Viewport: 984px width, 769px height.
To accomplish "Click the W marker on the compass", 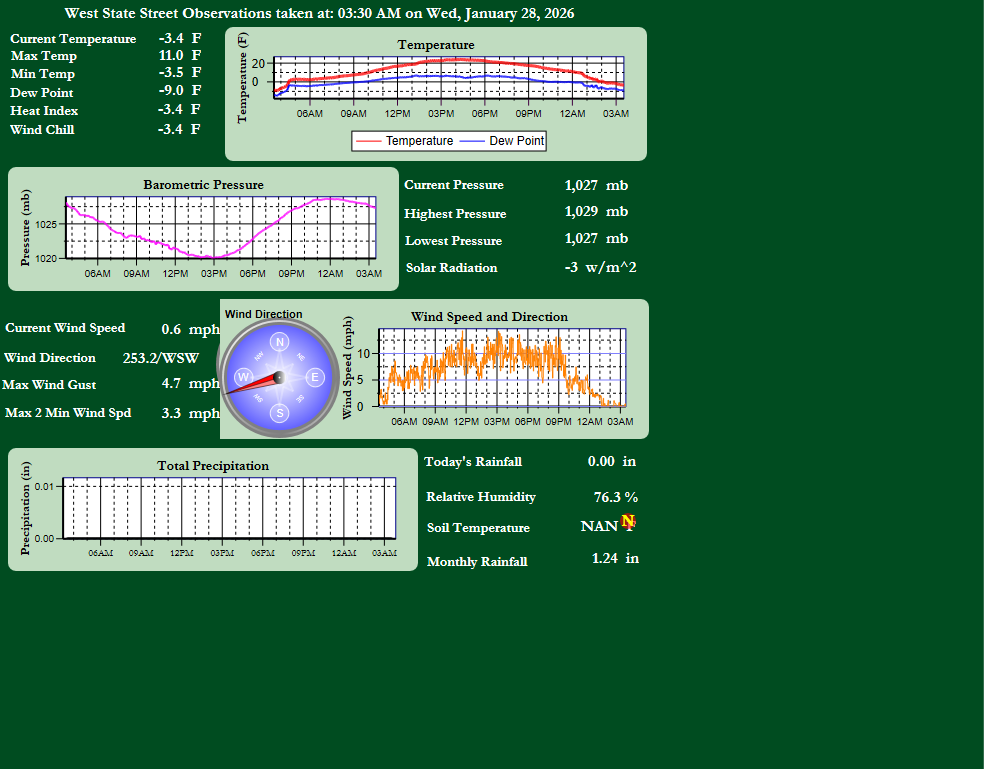I will [244, 377].
